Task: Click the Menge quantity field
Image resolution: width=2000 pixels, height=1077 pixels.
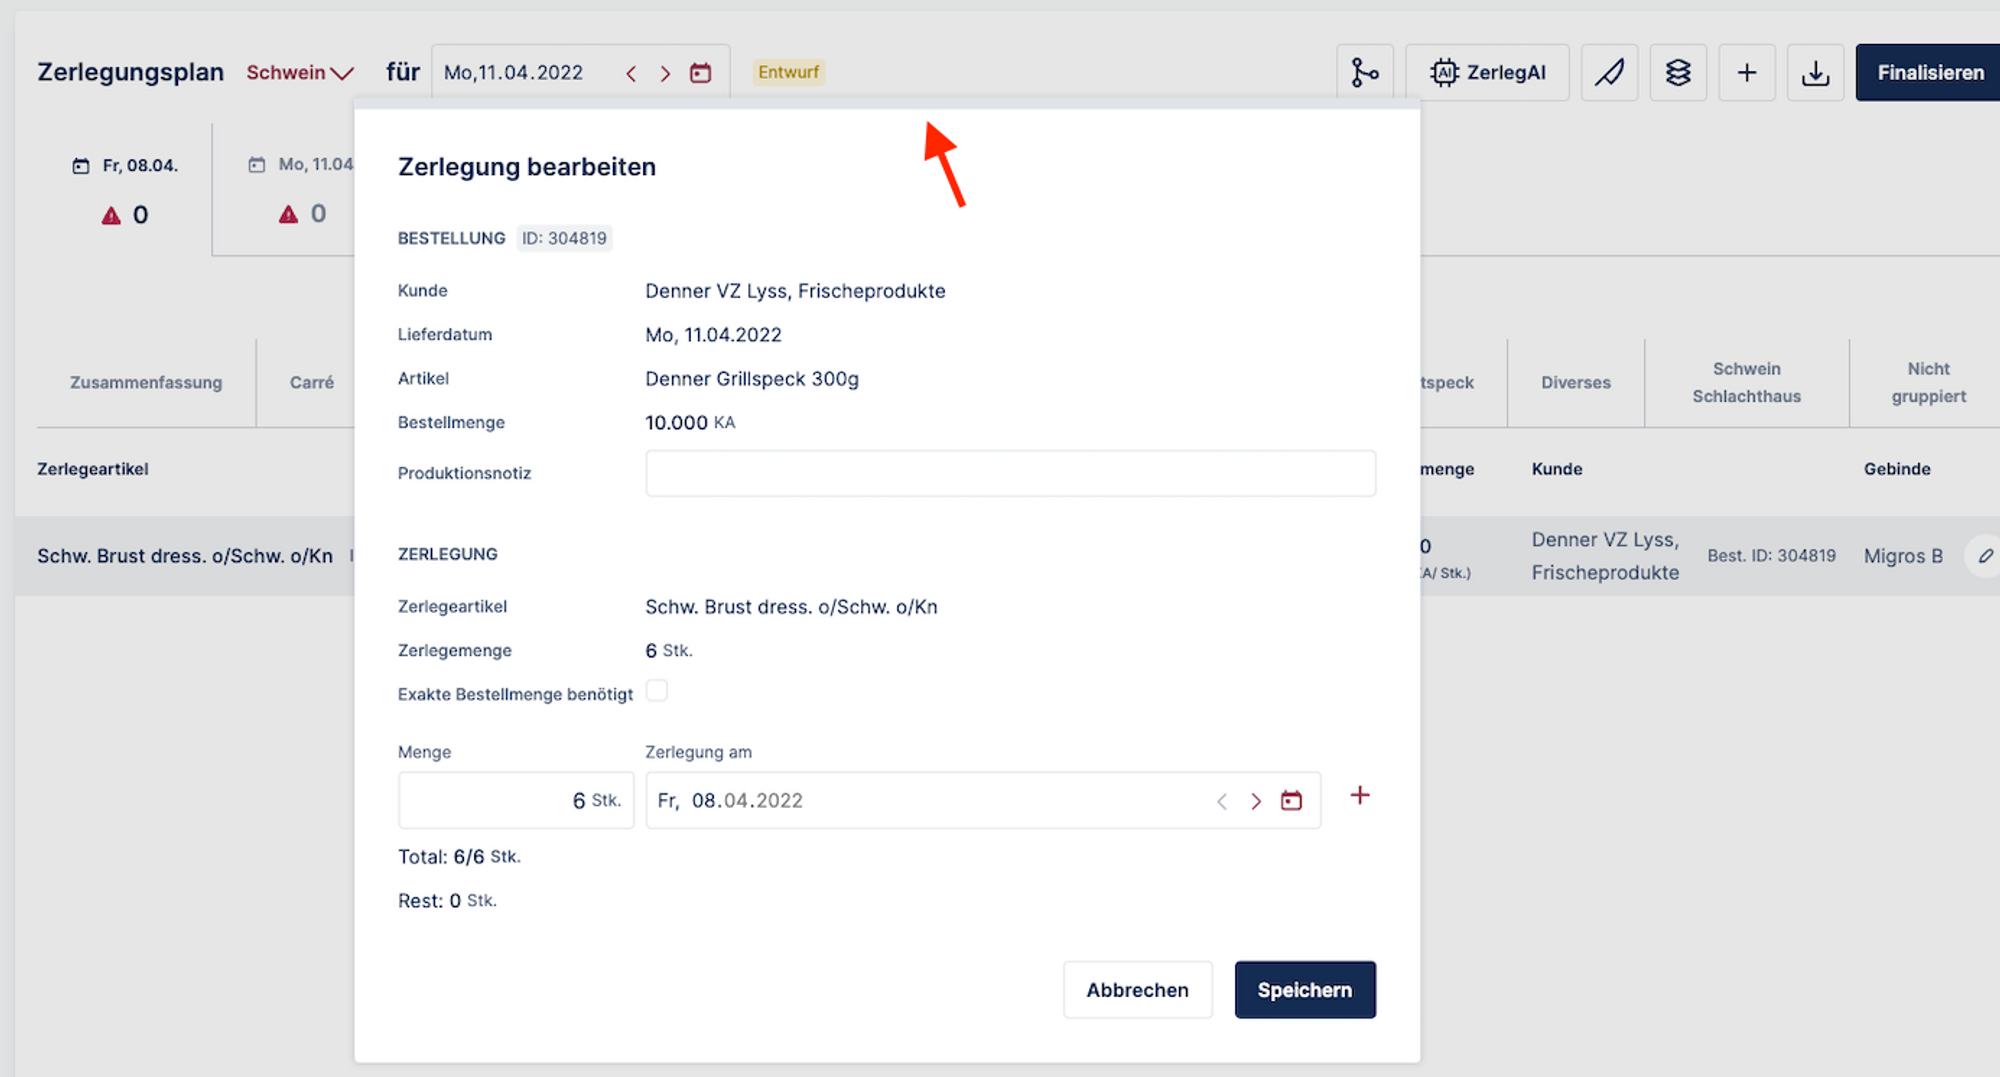Action: [x=515, y=801]
